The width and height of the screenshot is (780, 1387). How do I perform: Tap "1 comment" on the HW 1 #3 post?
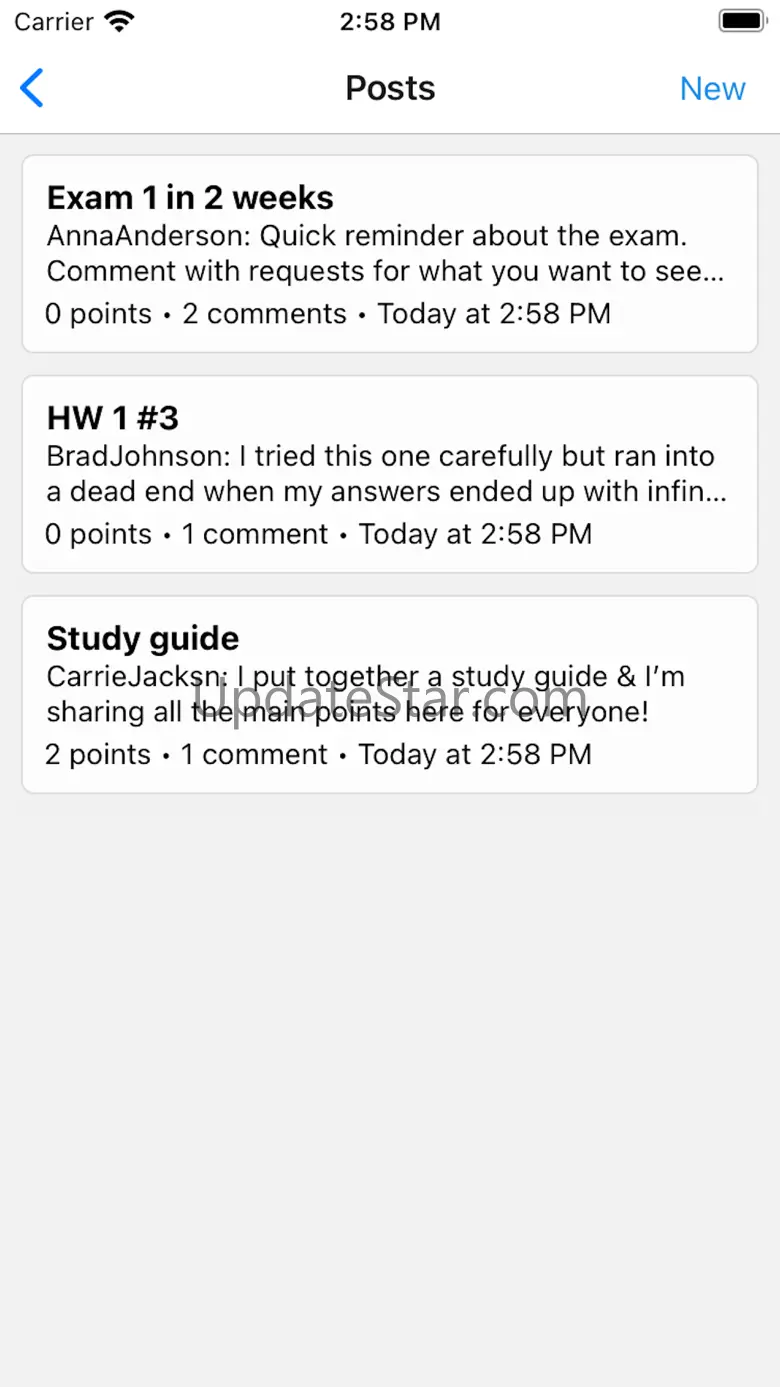[255, 534]
